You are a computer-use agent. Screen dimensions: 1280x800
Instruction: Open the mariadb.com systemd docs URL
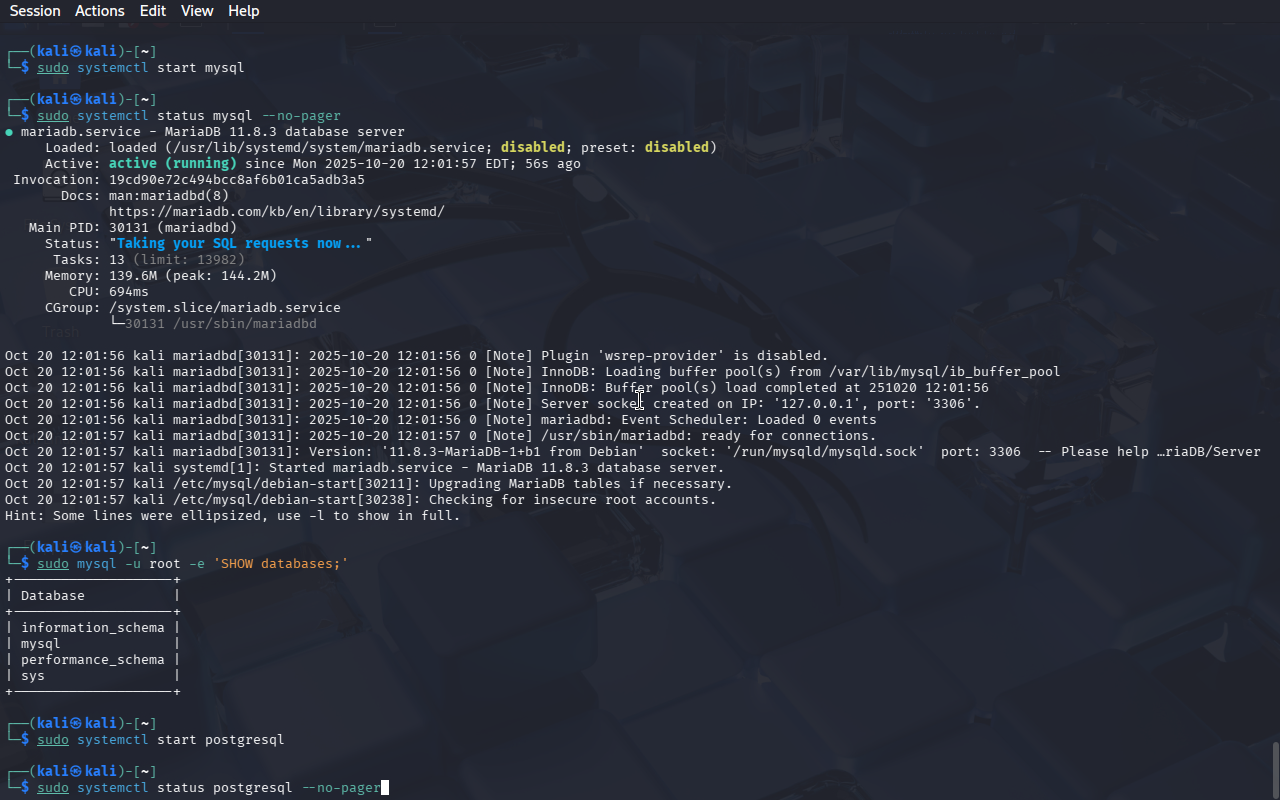tap(276, 212)
